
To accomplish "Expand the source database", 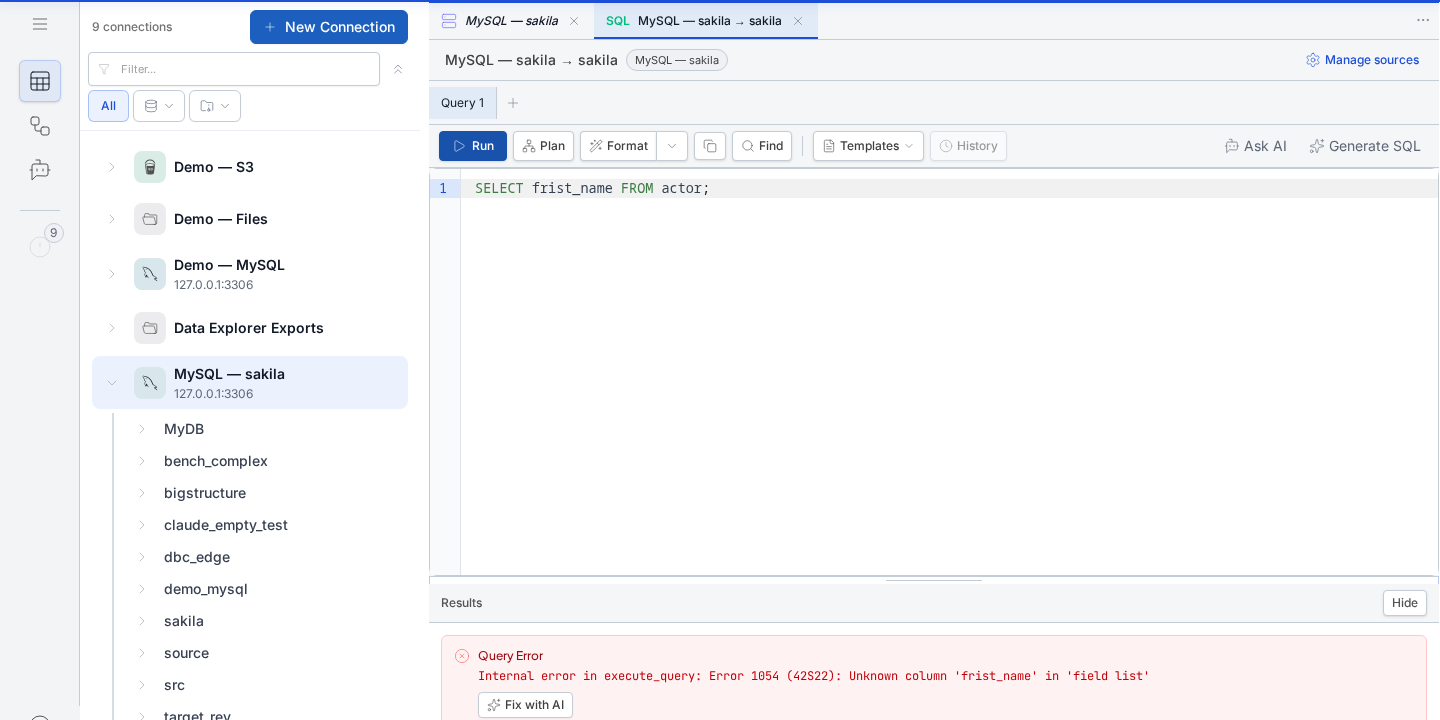I will [x=142, y=653].
